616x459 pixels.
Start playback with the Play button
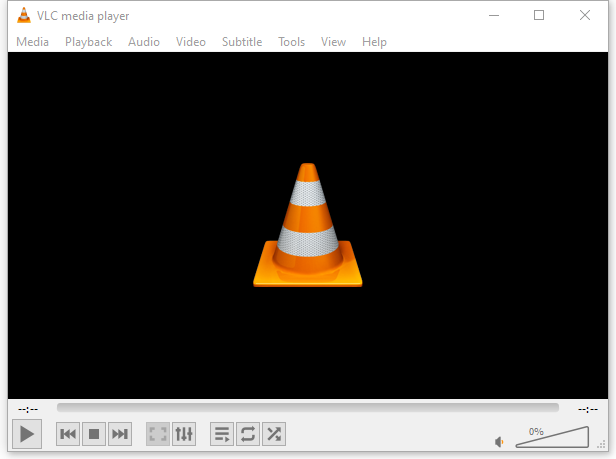(27, 434)
